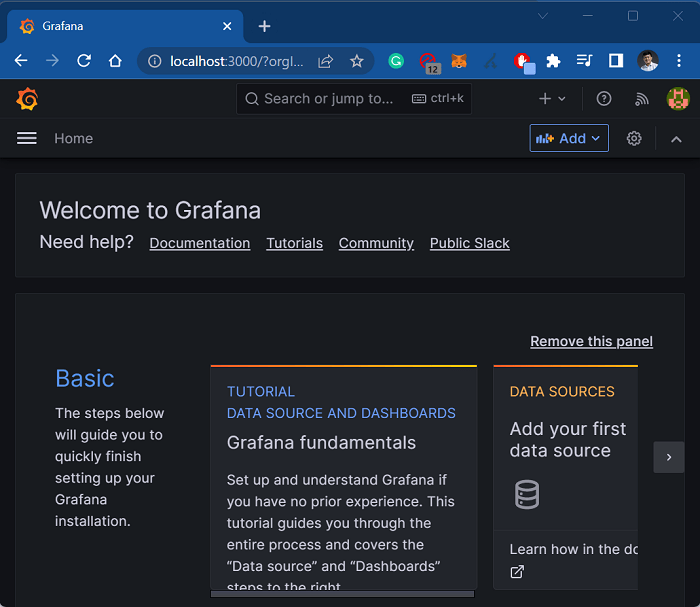This screenshot has height=607, width=700.
Task: Open the MetaMask fox extension
Action: coord(459,61)
